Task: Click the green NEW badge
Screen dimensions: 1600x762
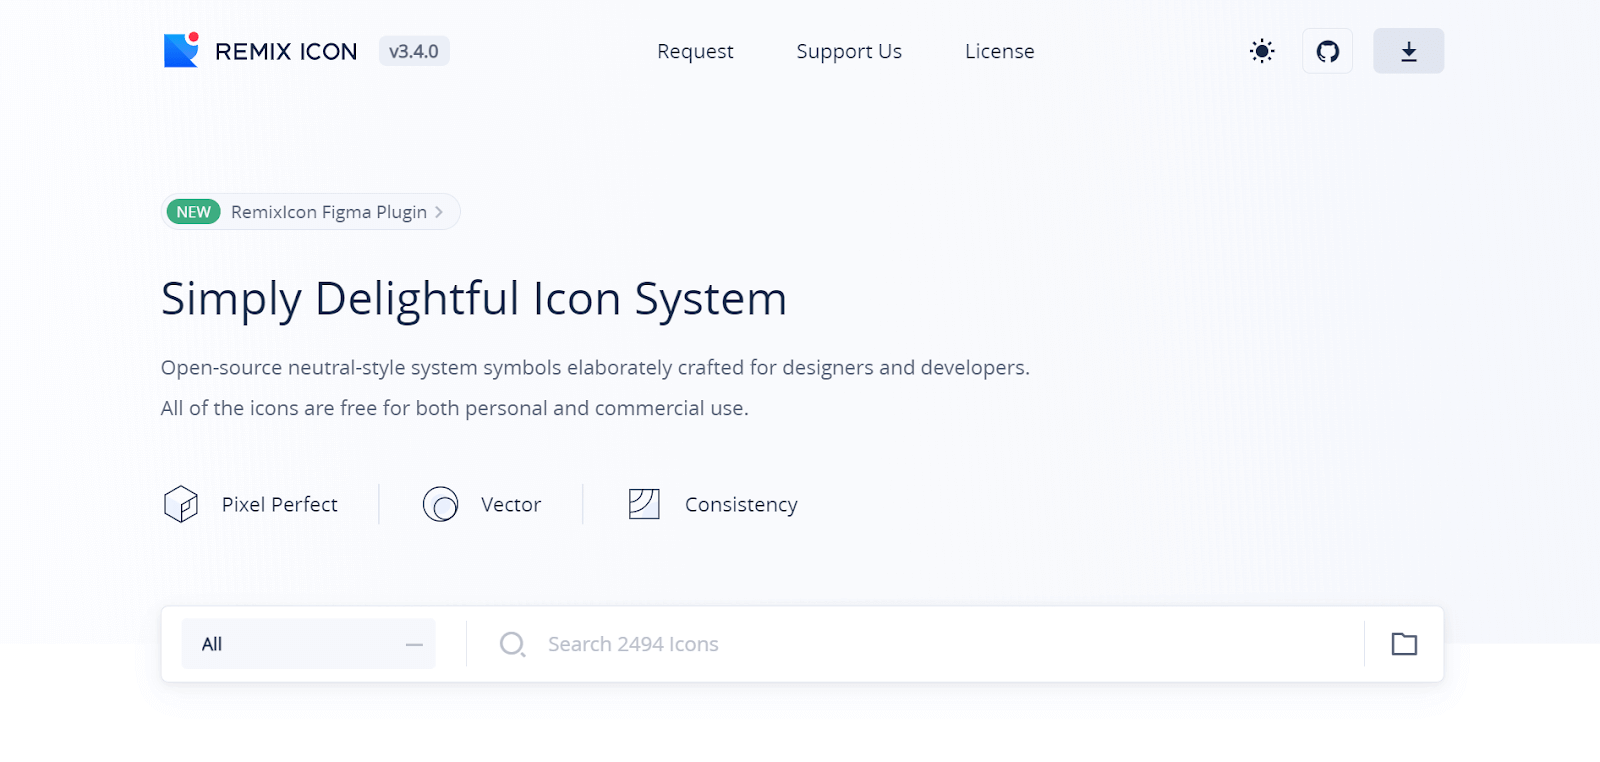Action: [x=193, y=212]
